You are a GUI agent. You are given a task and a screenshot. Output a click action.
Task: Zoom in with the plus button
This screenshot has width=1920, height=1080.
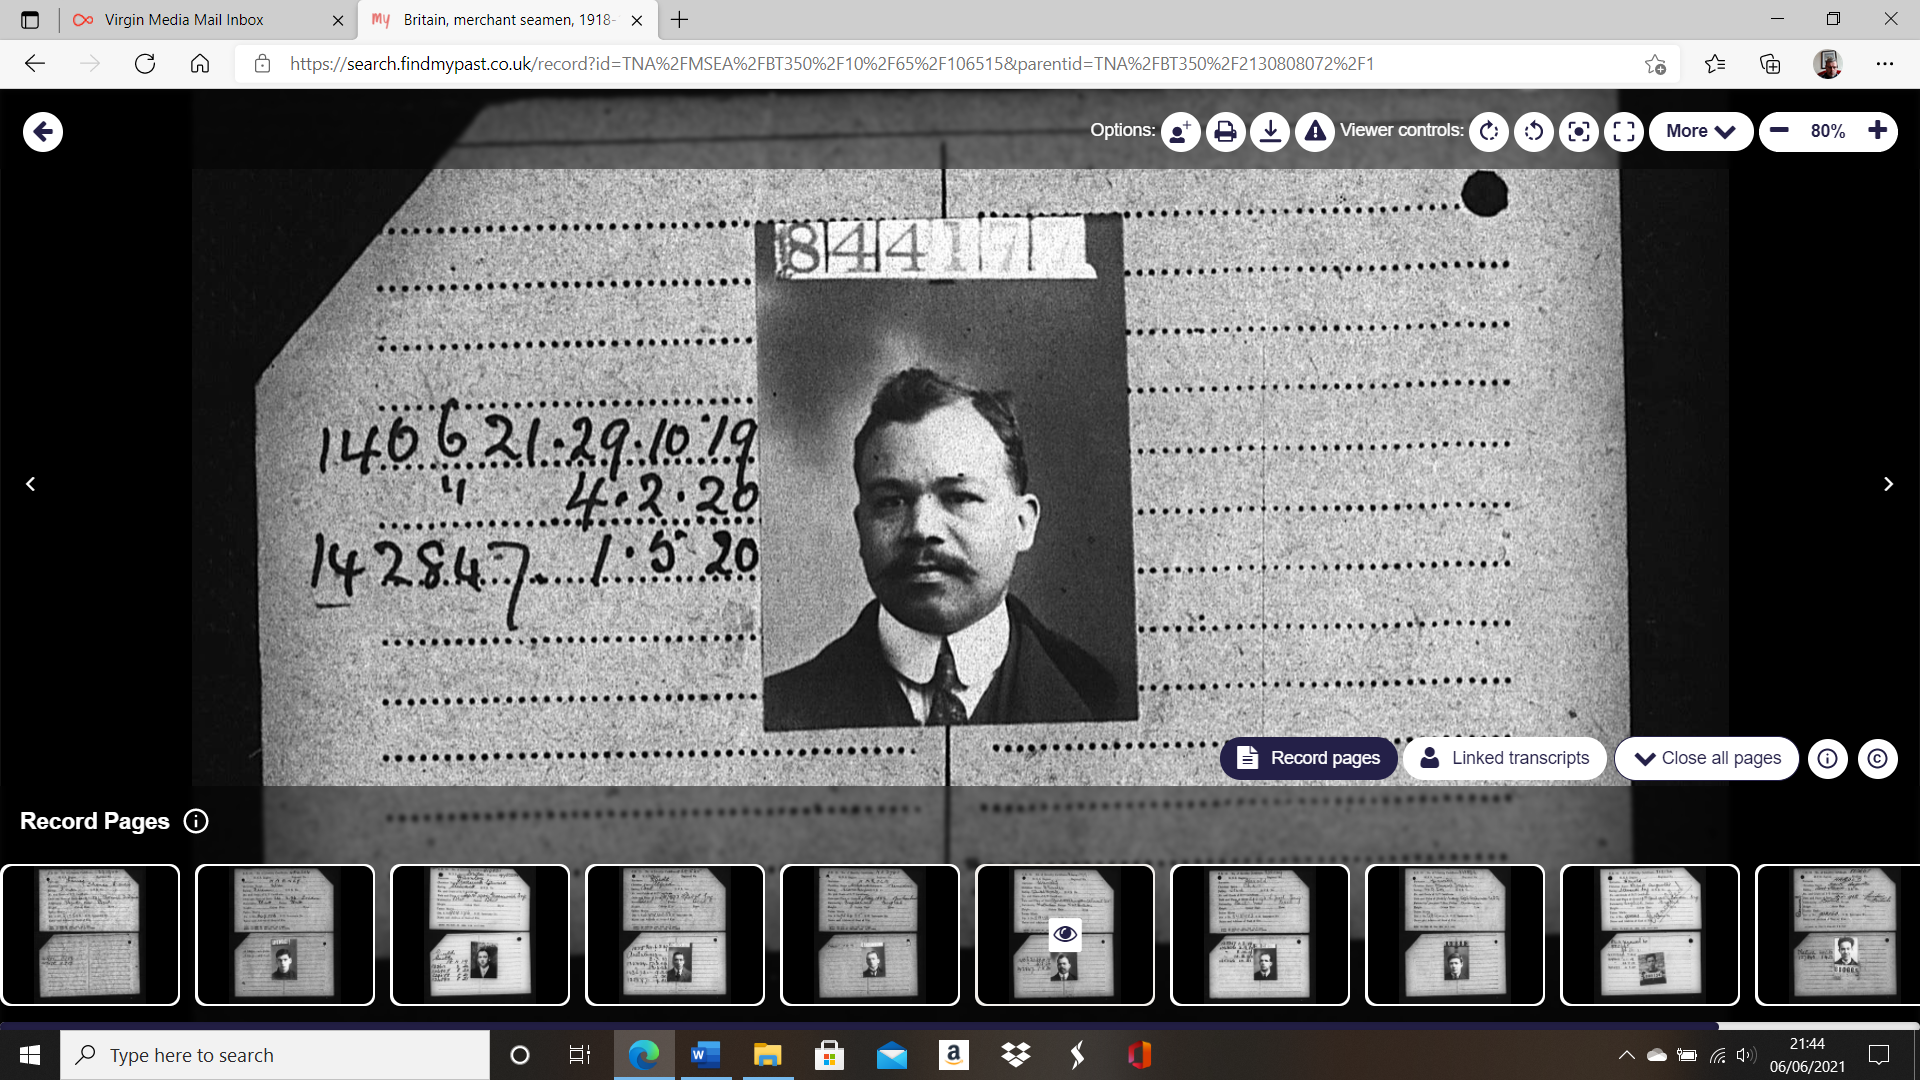pyautogui.click(x=1877, y=131)
